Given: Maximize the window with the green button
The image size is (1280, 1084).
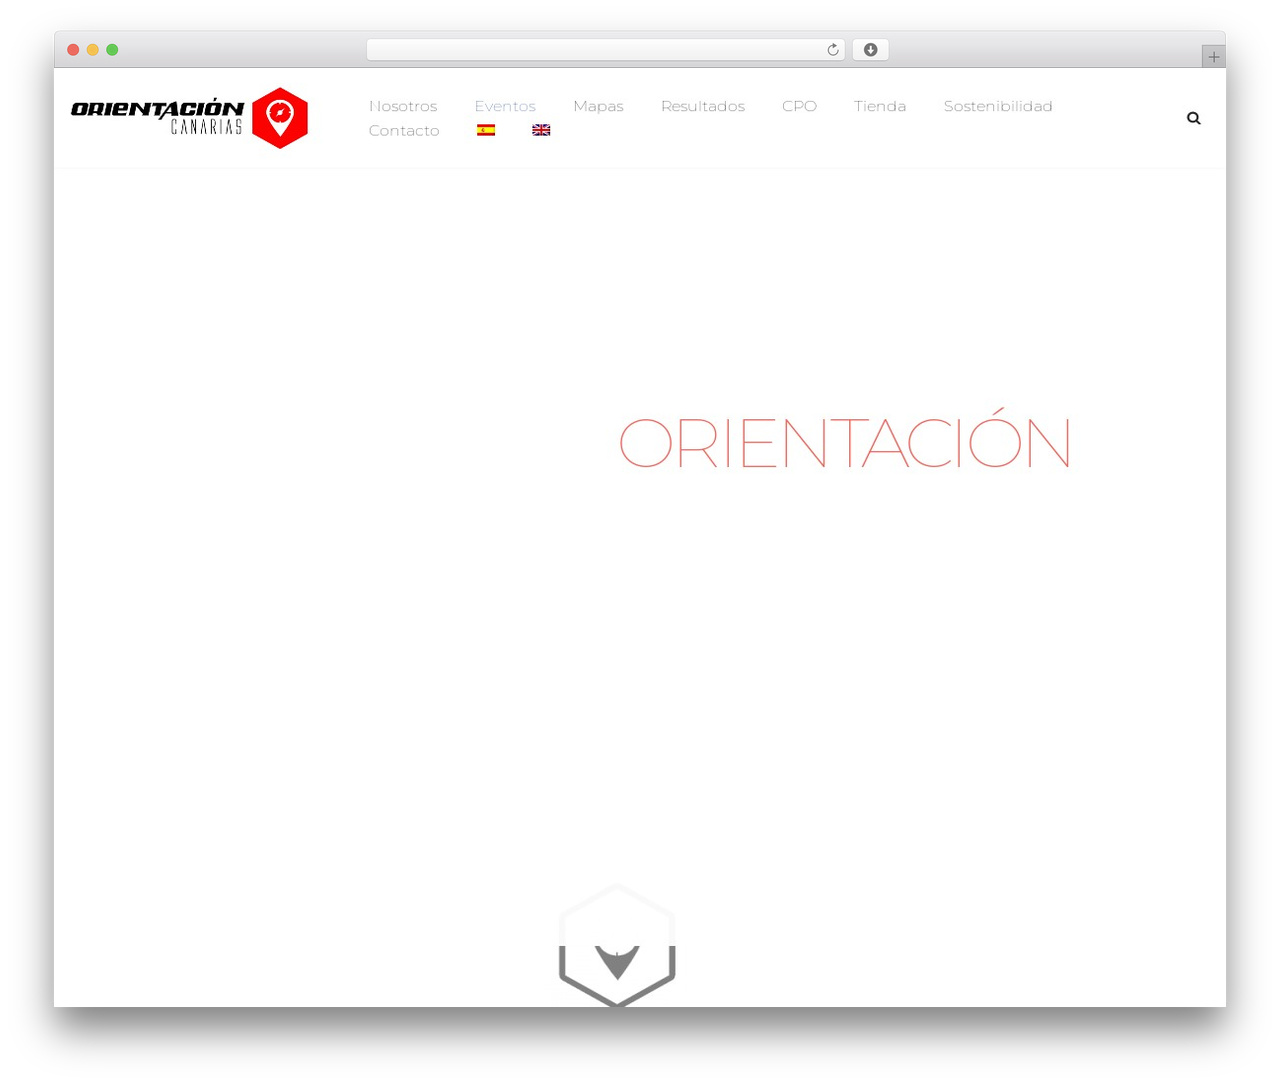Looking at the screenshot, I should click(x=112, y=50).
